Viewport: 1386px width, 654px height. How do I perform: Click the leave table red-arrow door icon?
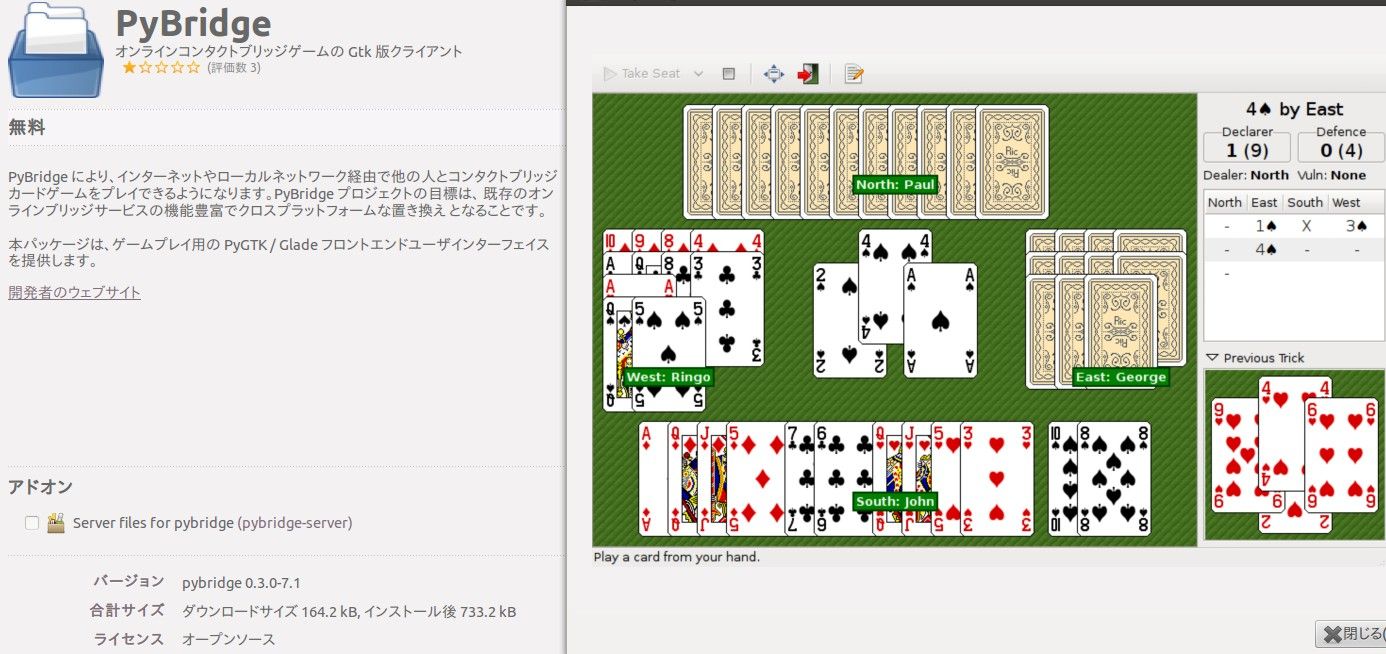808,74
